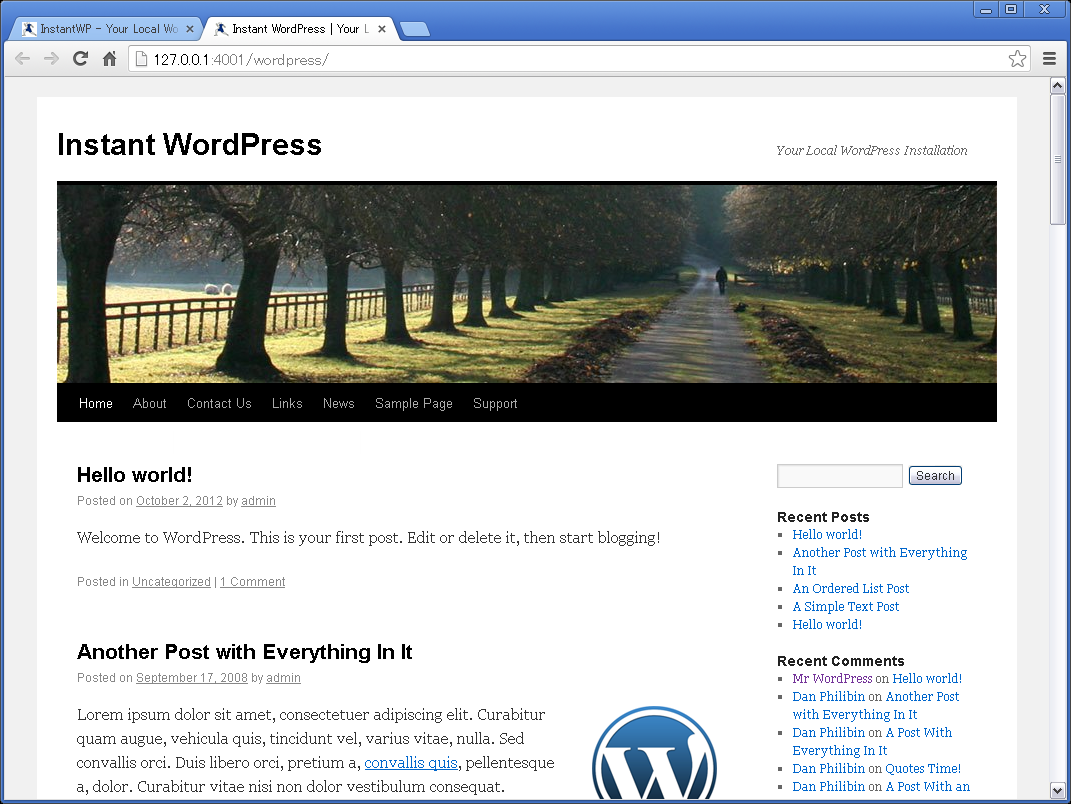Click the page icon in address bar
This screenshot has width=1071, height=804.
[x=141, y=59]
